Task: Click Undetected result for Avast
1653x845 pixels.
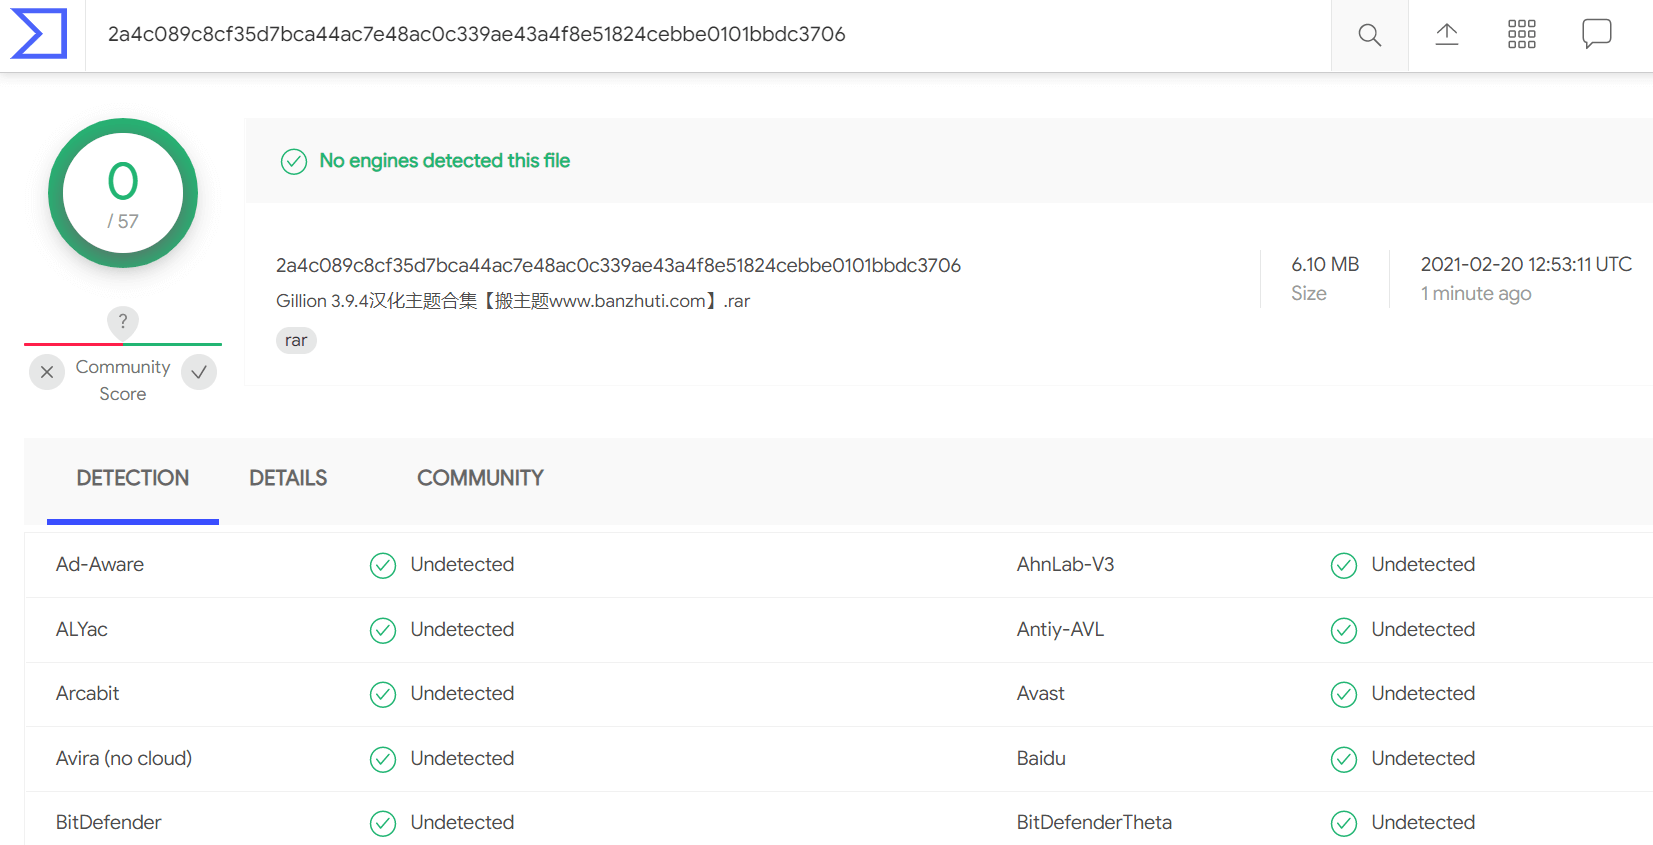Action: [x=1423, y=693]
